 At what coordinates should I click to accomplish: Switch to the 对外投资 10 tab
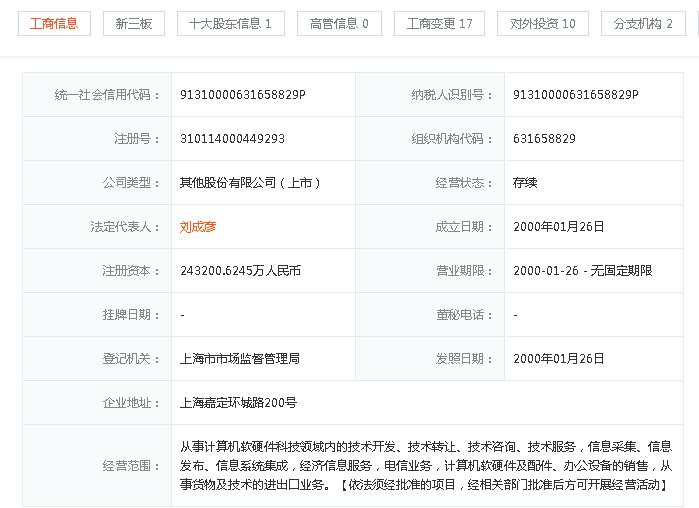click(543, 24)
